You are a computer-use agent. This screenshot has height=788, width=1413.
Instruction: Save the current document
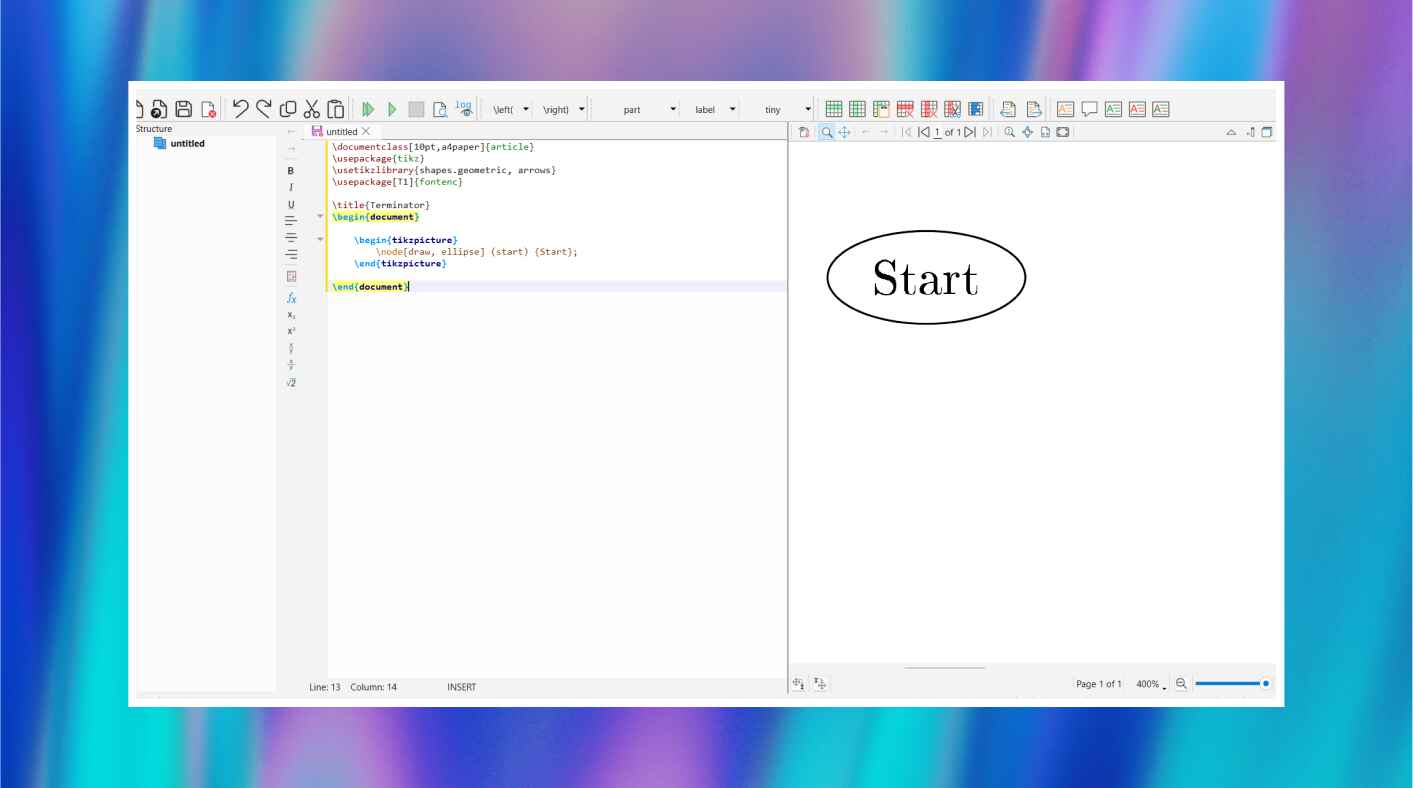[x=184, y=109]
